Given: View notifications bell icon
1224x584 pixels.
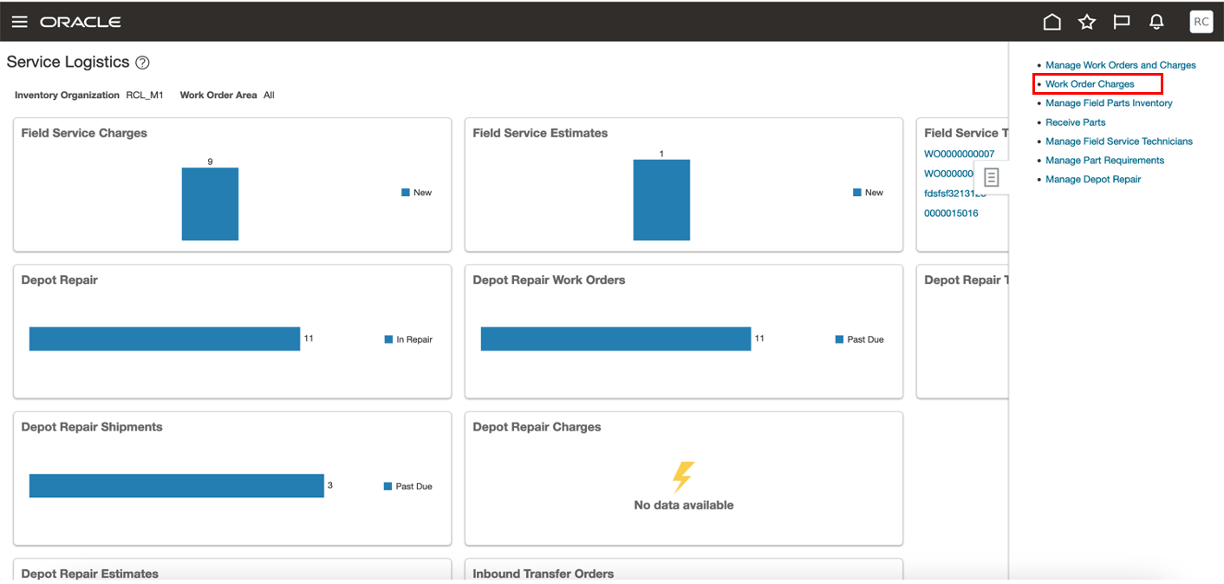Looking at the screenshot, I should (x=1157, y=21).
